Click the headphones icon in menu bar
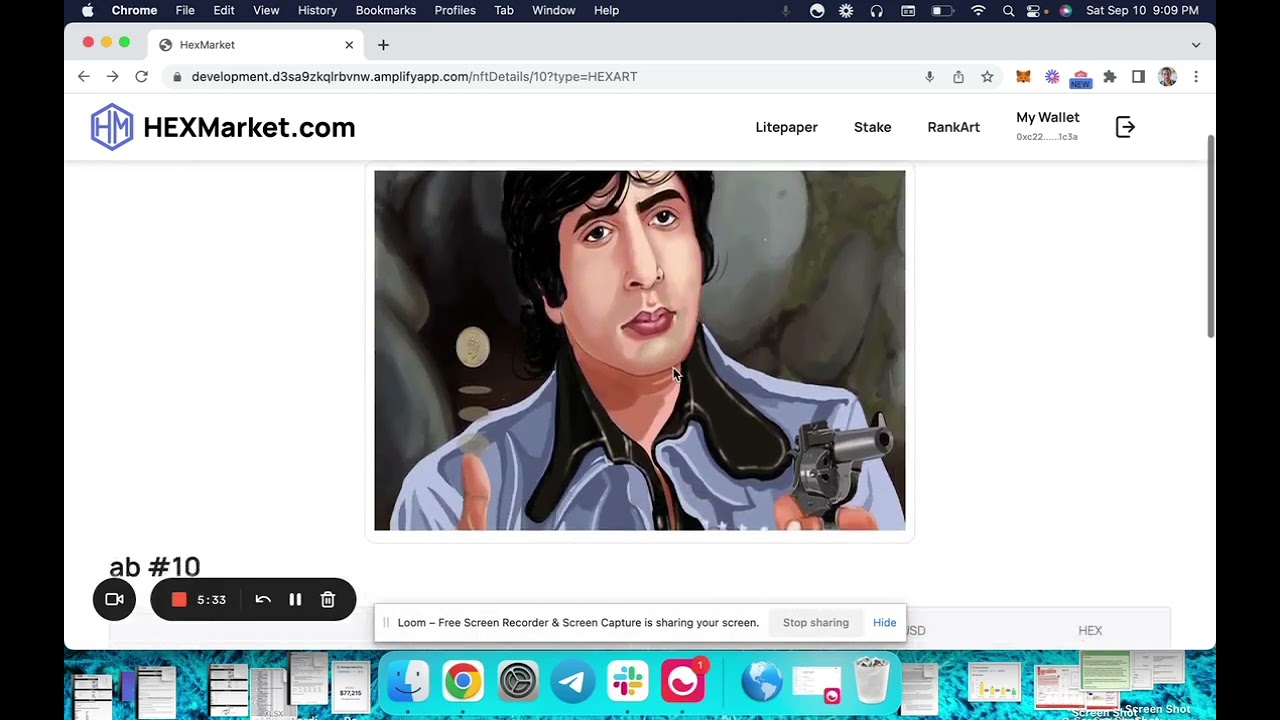The height and width of the screenshot is (720, 1280). (876, 11)
